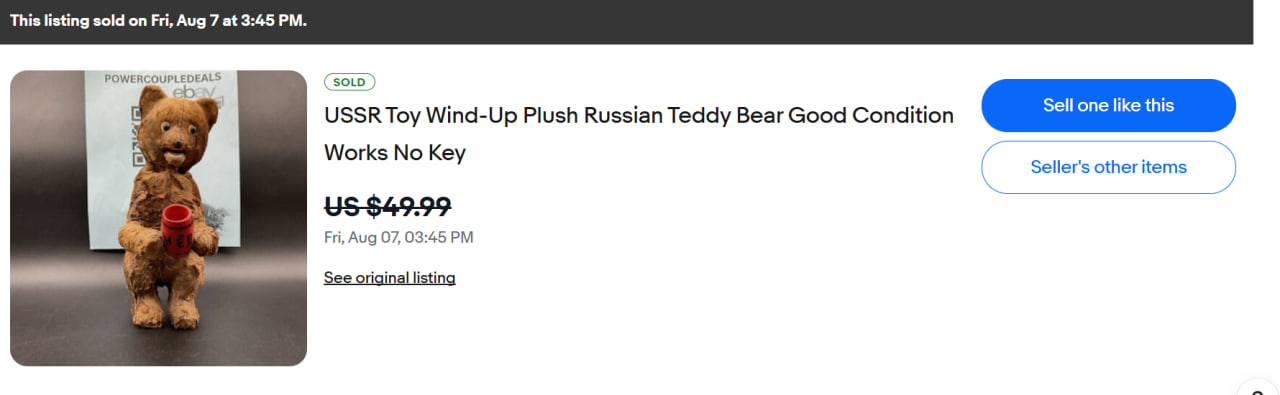1280x395 pixels.
Task: Open the teddy bear listing photo
Action: (x=158, y=218)
